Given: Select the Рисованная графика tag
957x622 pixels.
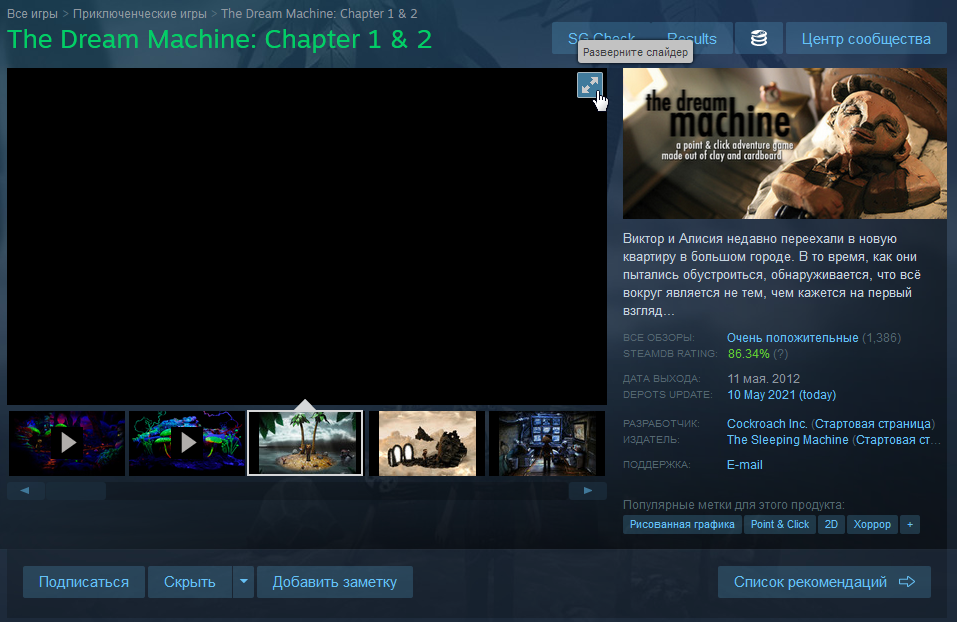Looking at the screenshot, I should point(682,524).
